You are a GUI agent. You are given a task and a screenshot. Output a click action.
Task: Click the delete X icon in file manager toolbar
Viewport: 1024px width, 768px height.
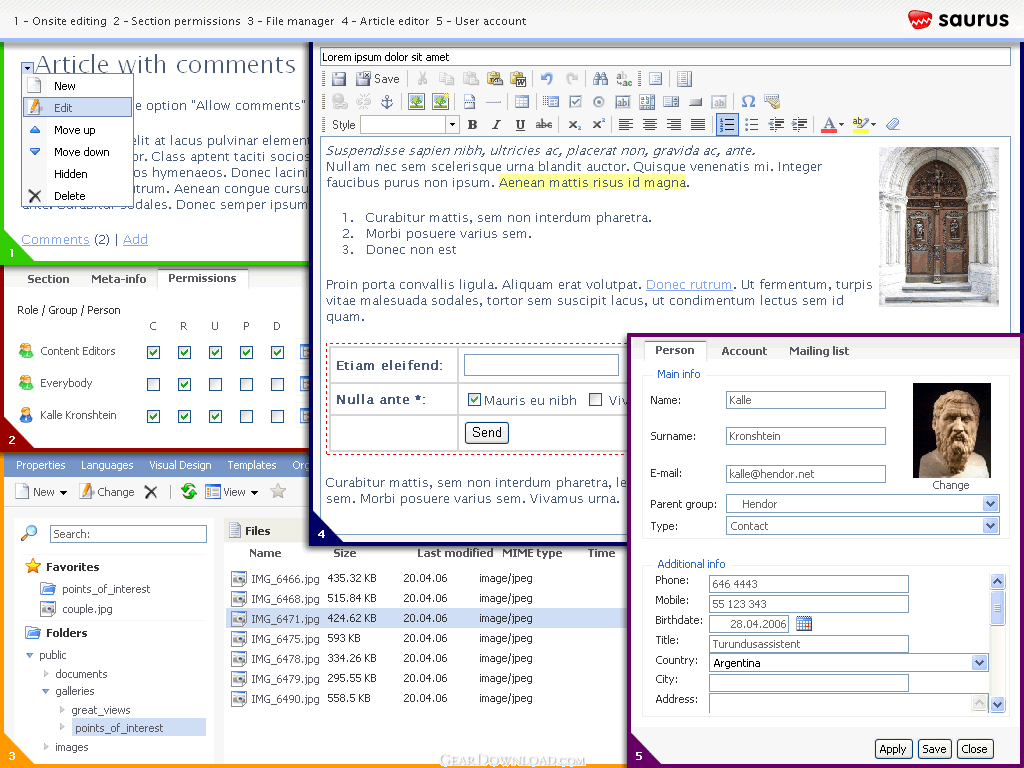tap(151, 492)
